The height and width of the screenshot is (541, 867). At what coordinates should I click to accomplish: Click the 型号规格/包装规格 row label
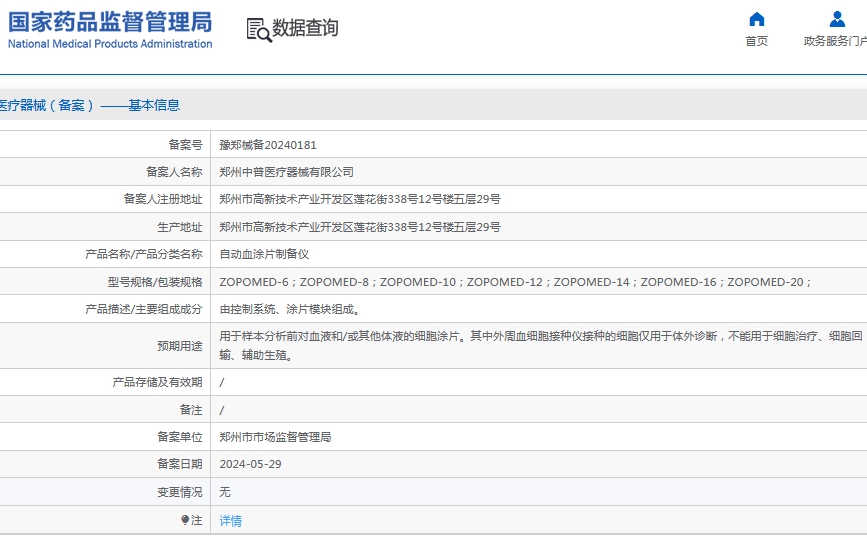155,282
